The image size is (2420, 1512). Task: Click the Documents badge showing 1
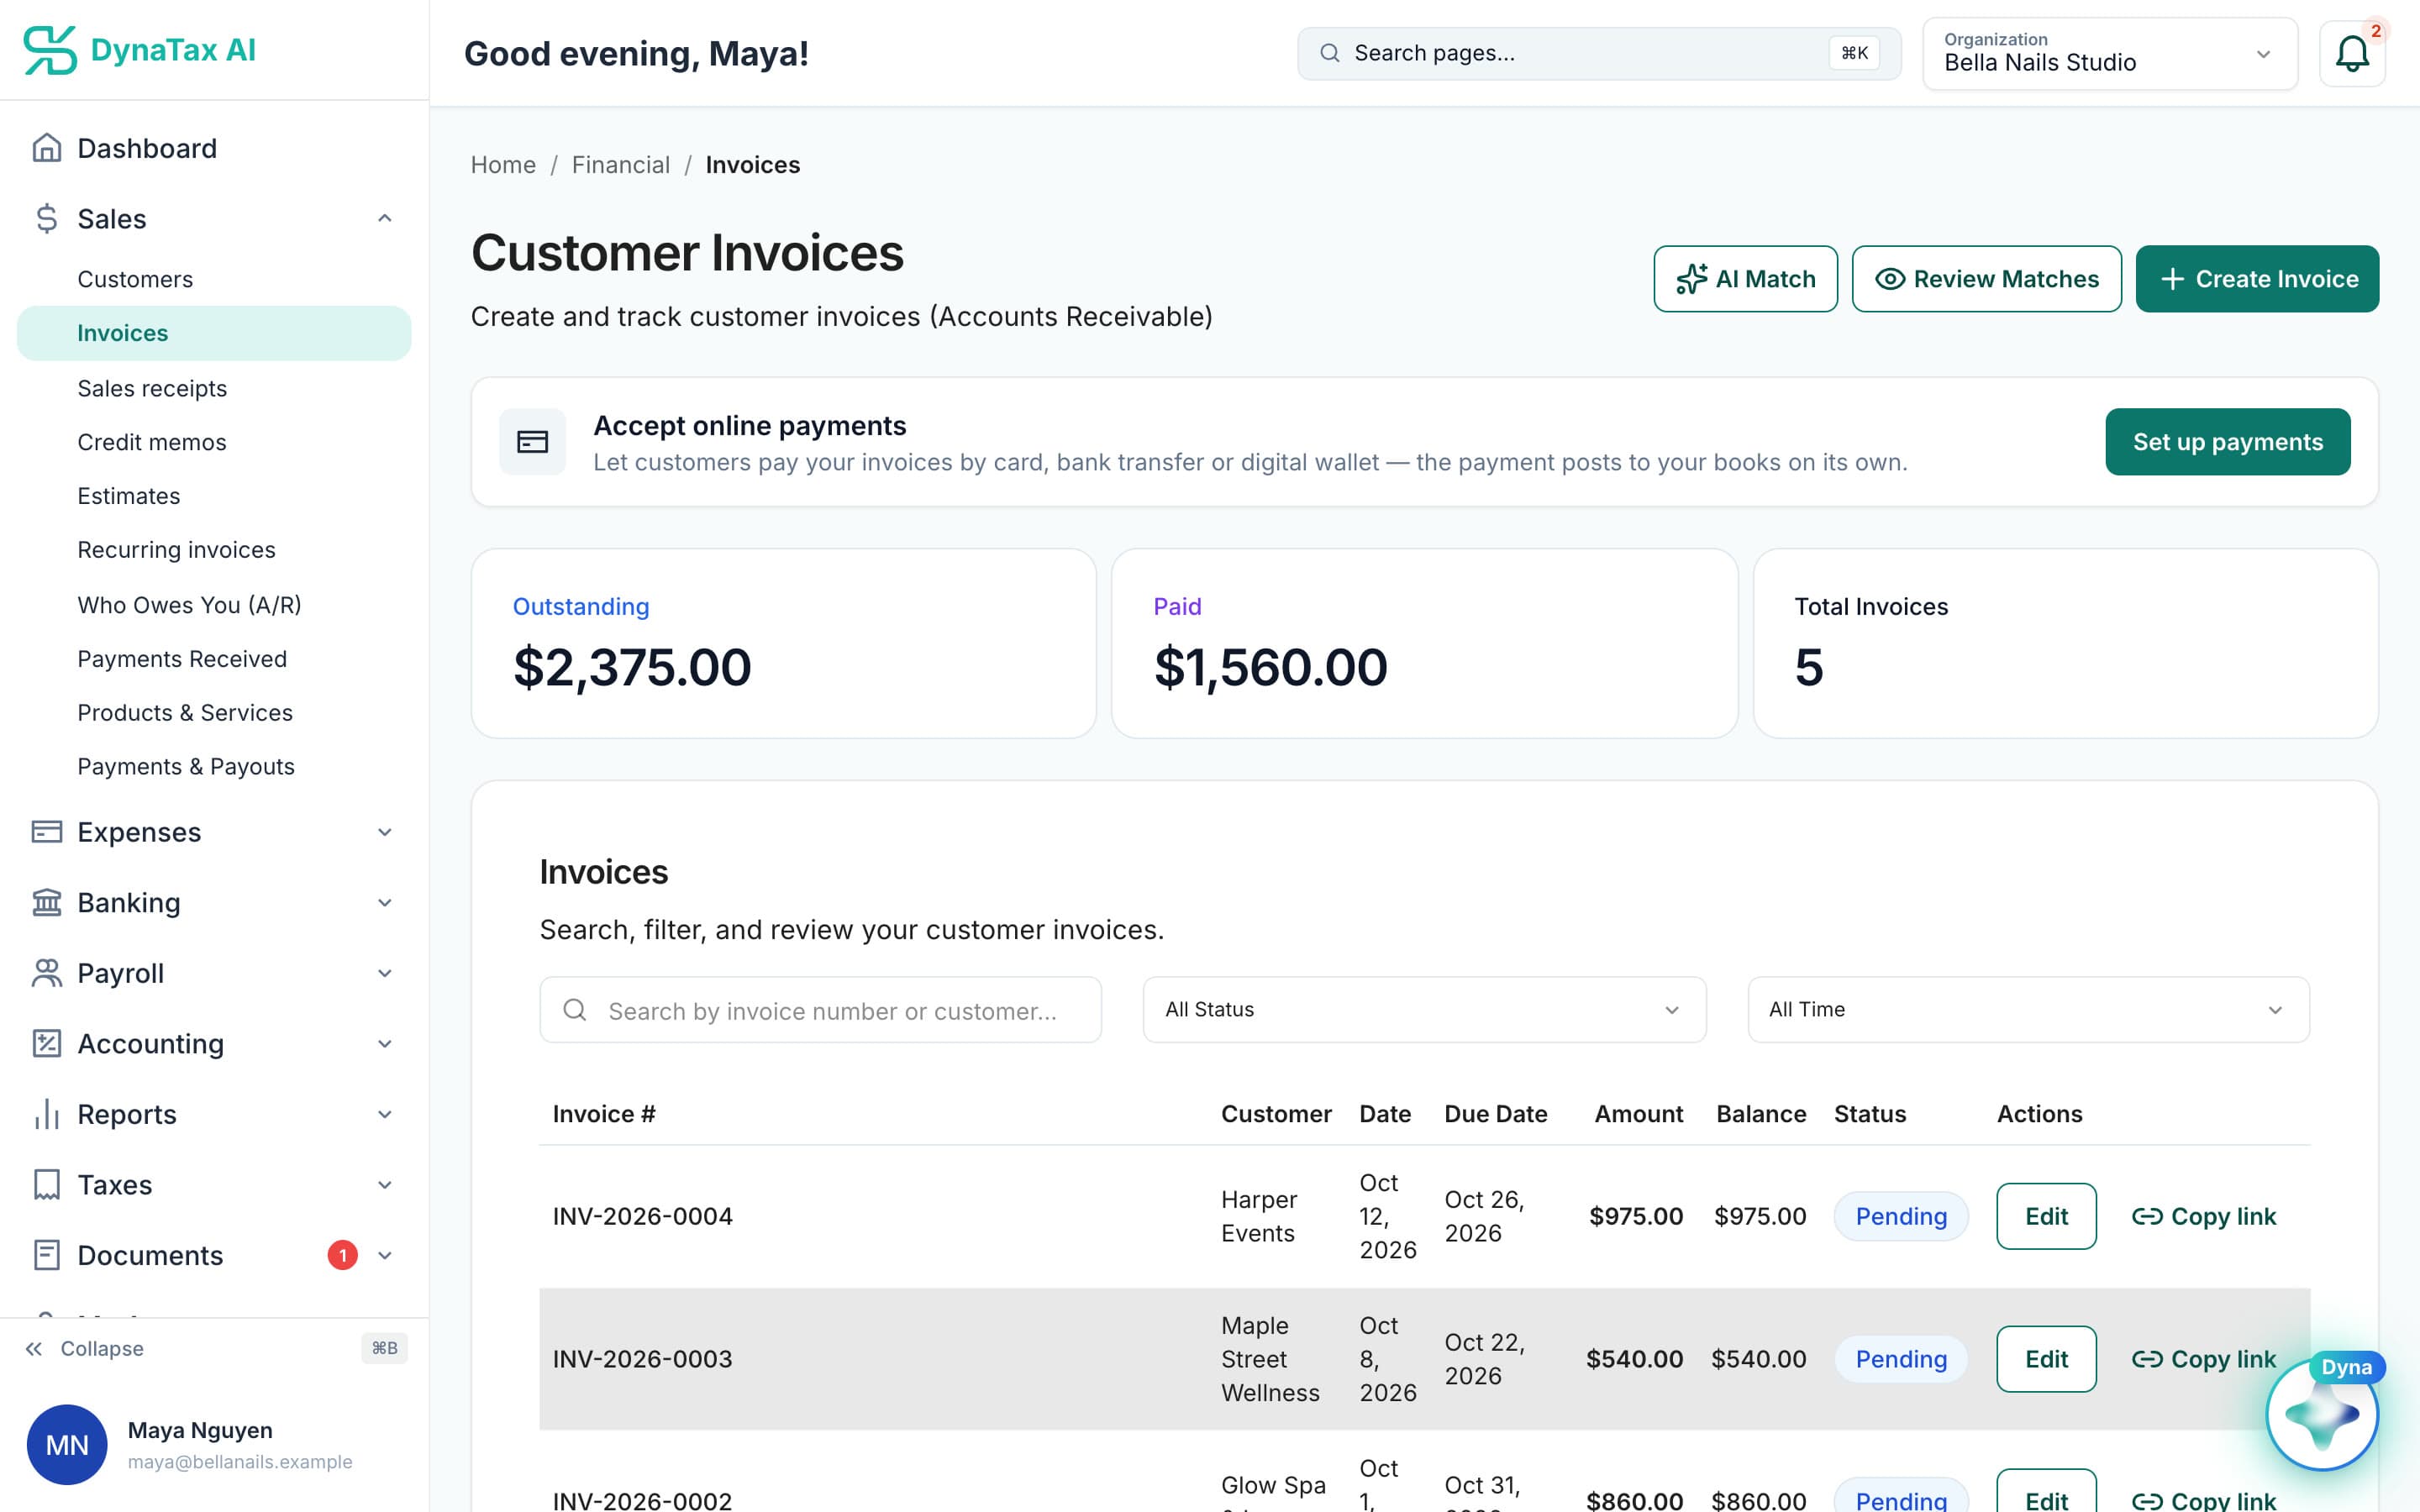342,1255
